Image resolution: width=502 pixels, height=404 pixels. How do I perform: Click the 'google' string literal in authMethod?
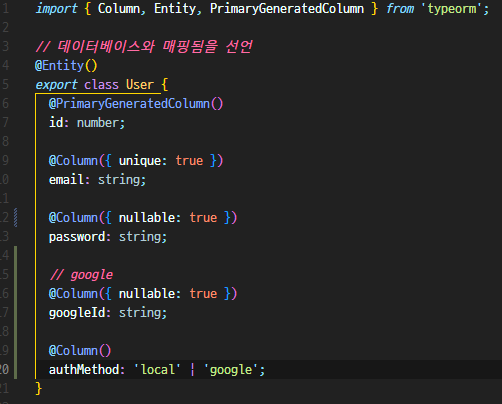(231, 370)
